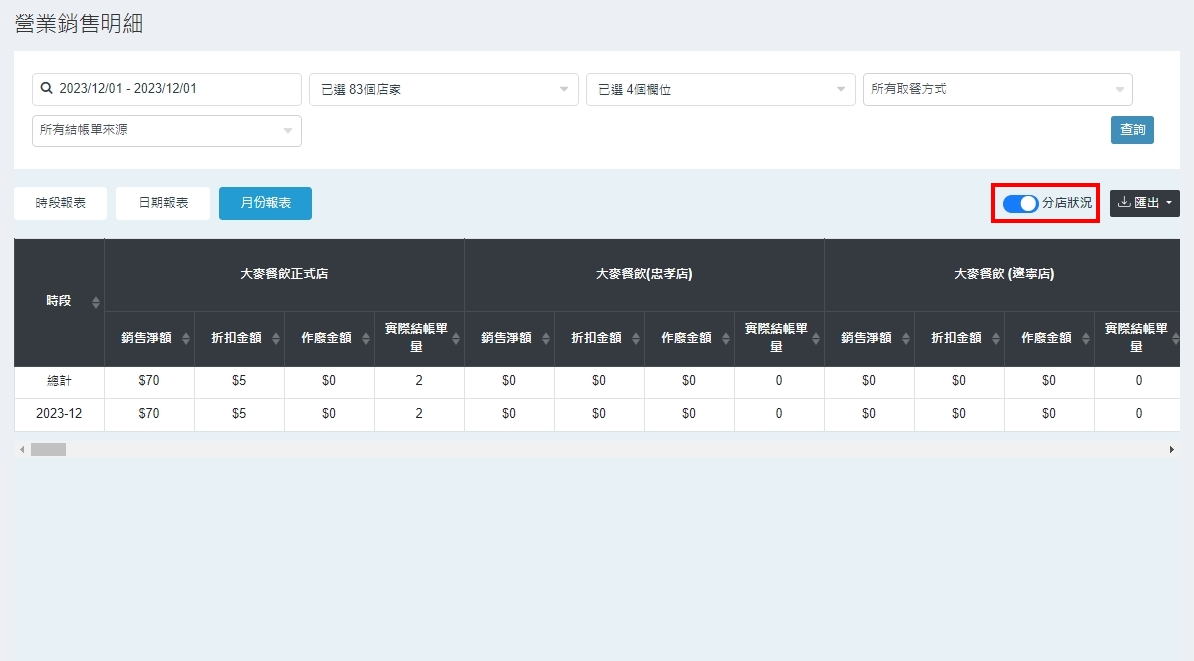Click the horizontal scrollbar right arrow
This screenshot has height=661, width=1194.
[x=1171, y=450]
